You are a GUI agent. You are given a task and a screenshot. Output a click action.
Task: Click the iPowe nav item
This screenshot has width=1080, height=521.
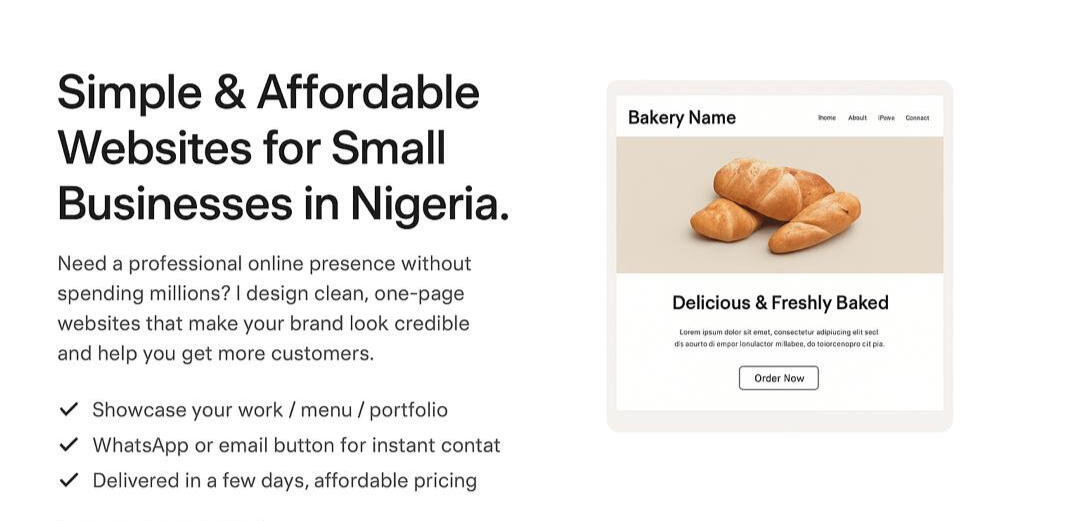coord(886,118)
